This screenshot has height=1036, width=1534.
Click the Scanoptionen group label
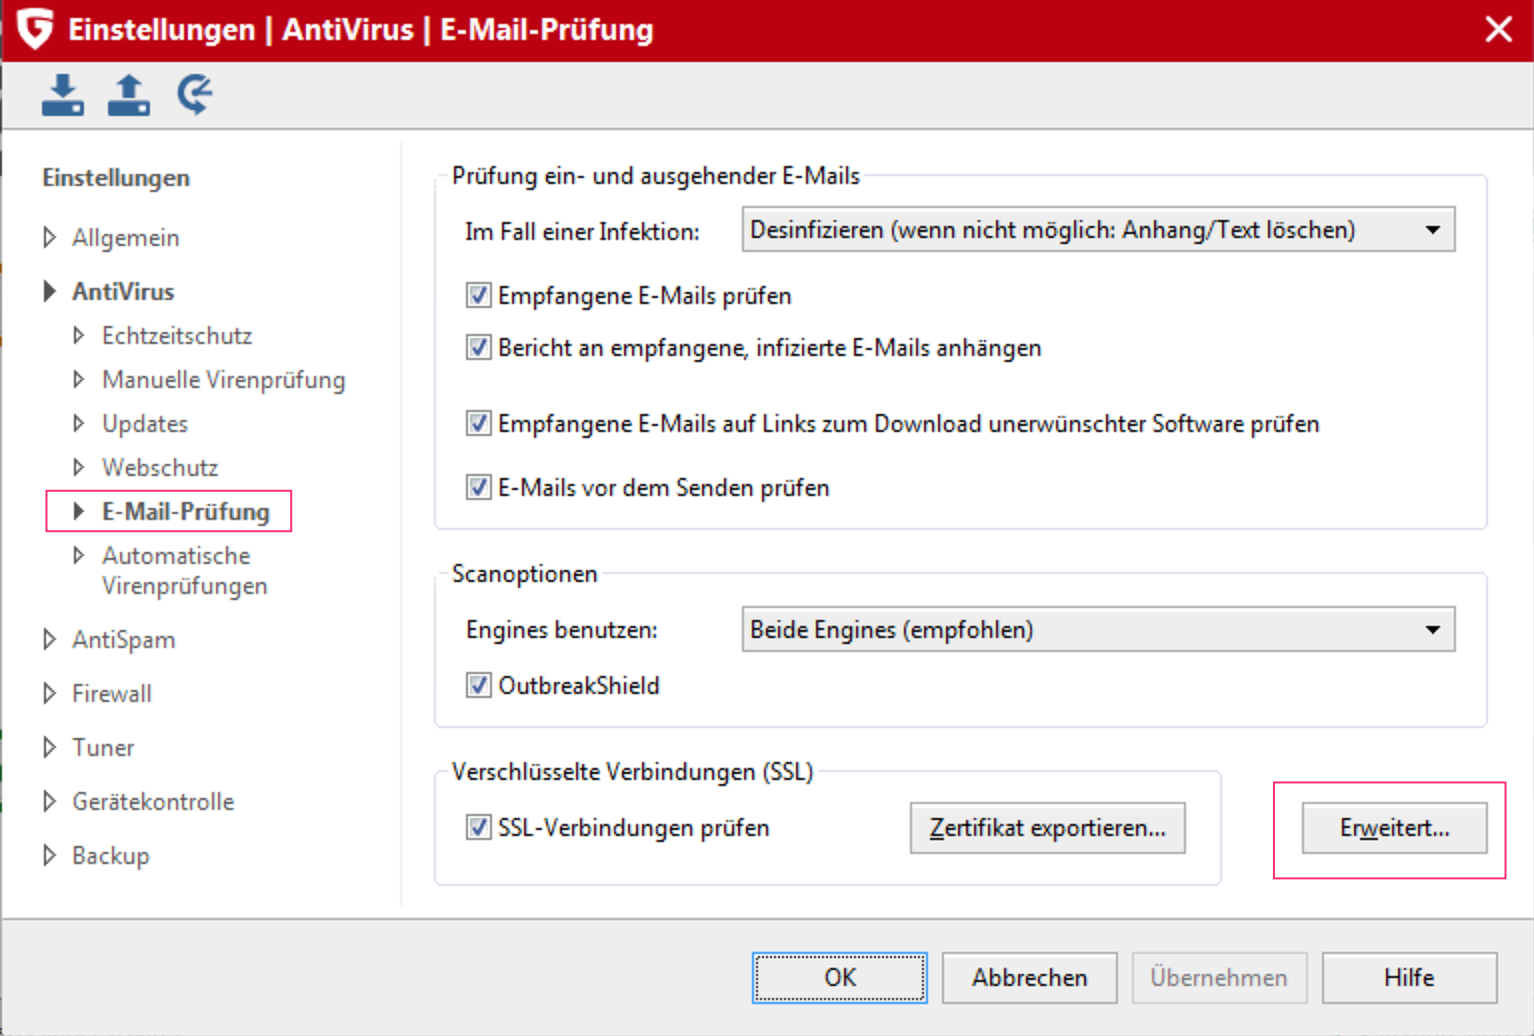pos(524,573)
